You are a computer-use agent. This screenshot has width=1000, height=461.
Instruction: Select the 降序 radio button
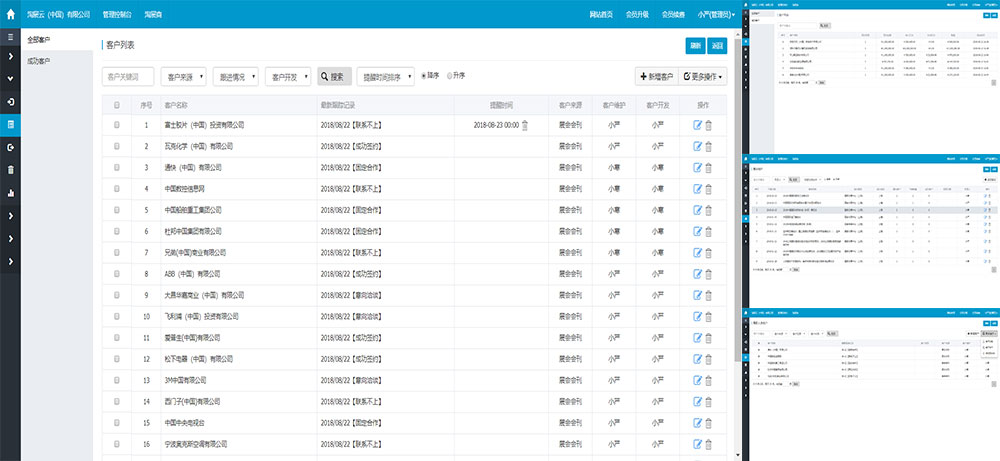coord(424,76)
